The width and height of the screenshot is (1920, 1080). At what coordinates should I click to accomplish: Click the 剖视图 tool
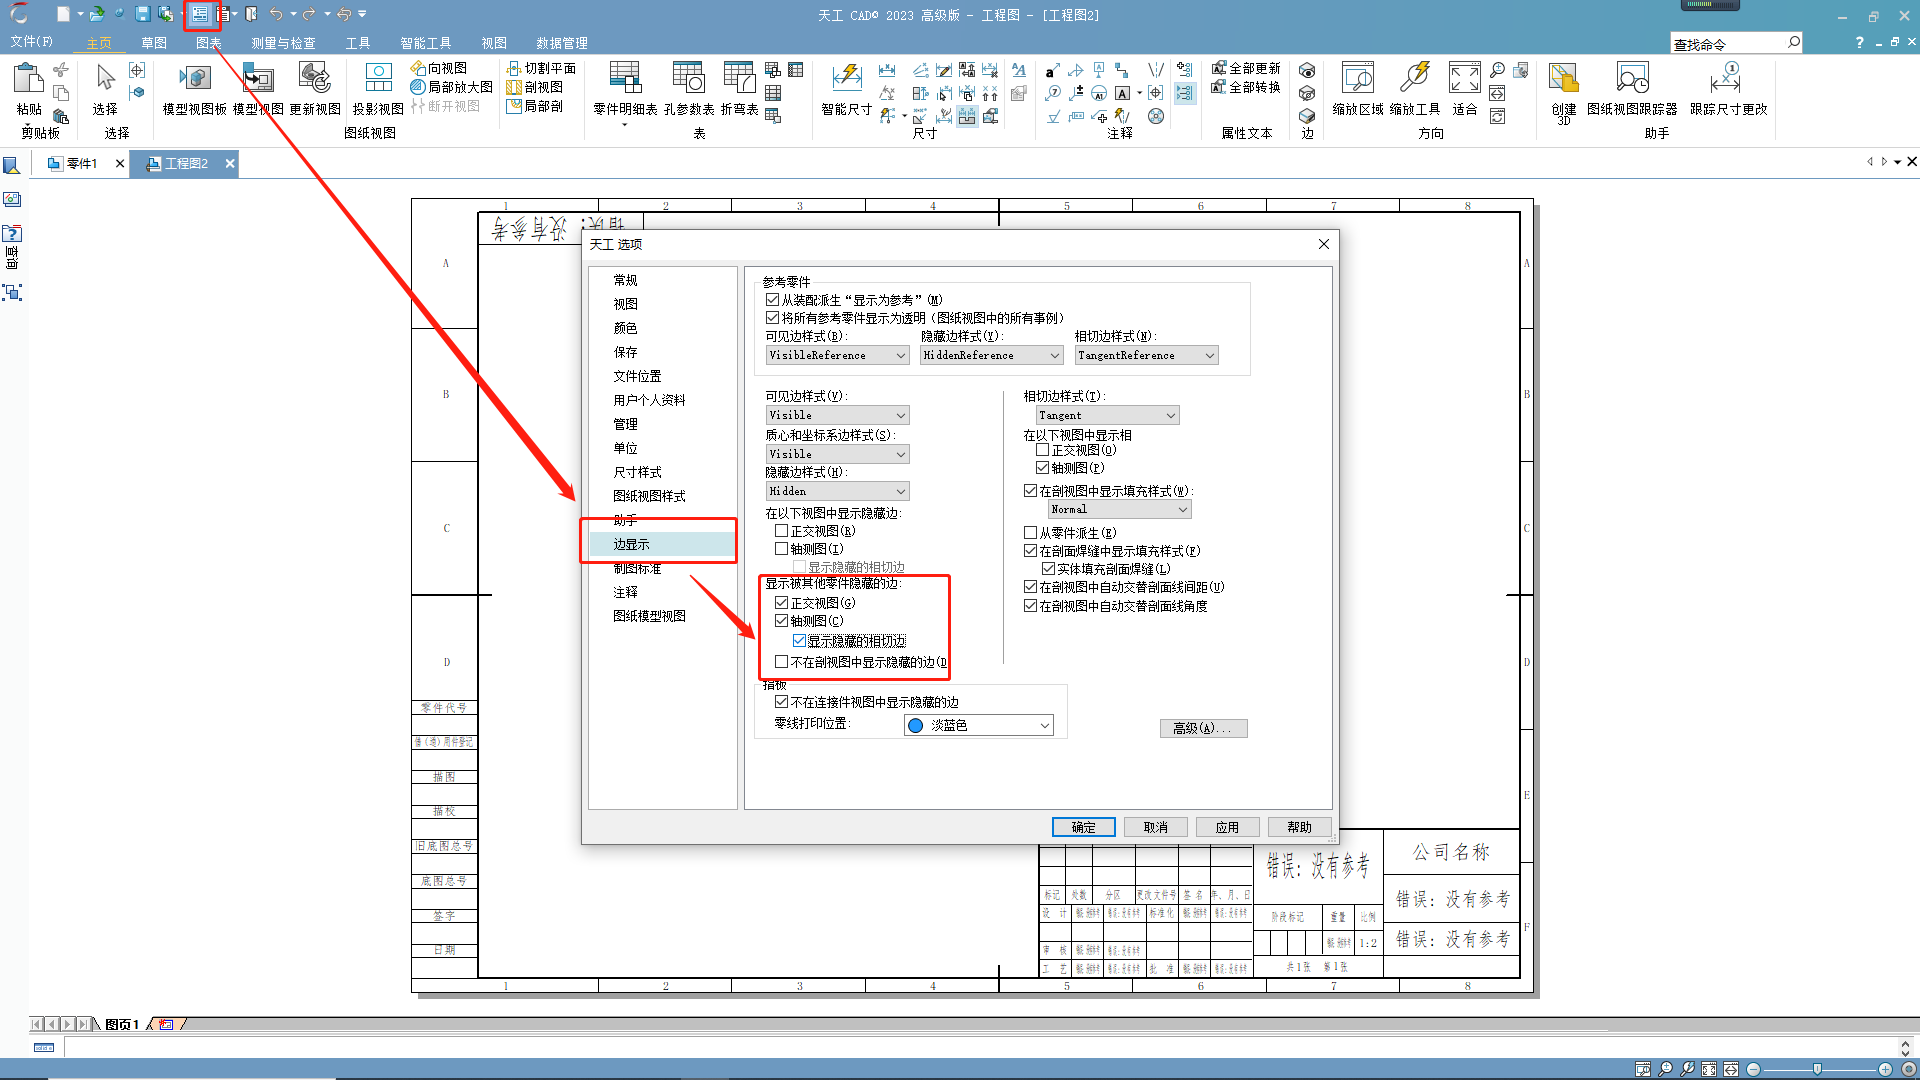click(535, 87)
